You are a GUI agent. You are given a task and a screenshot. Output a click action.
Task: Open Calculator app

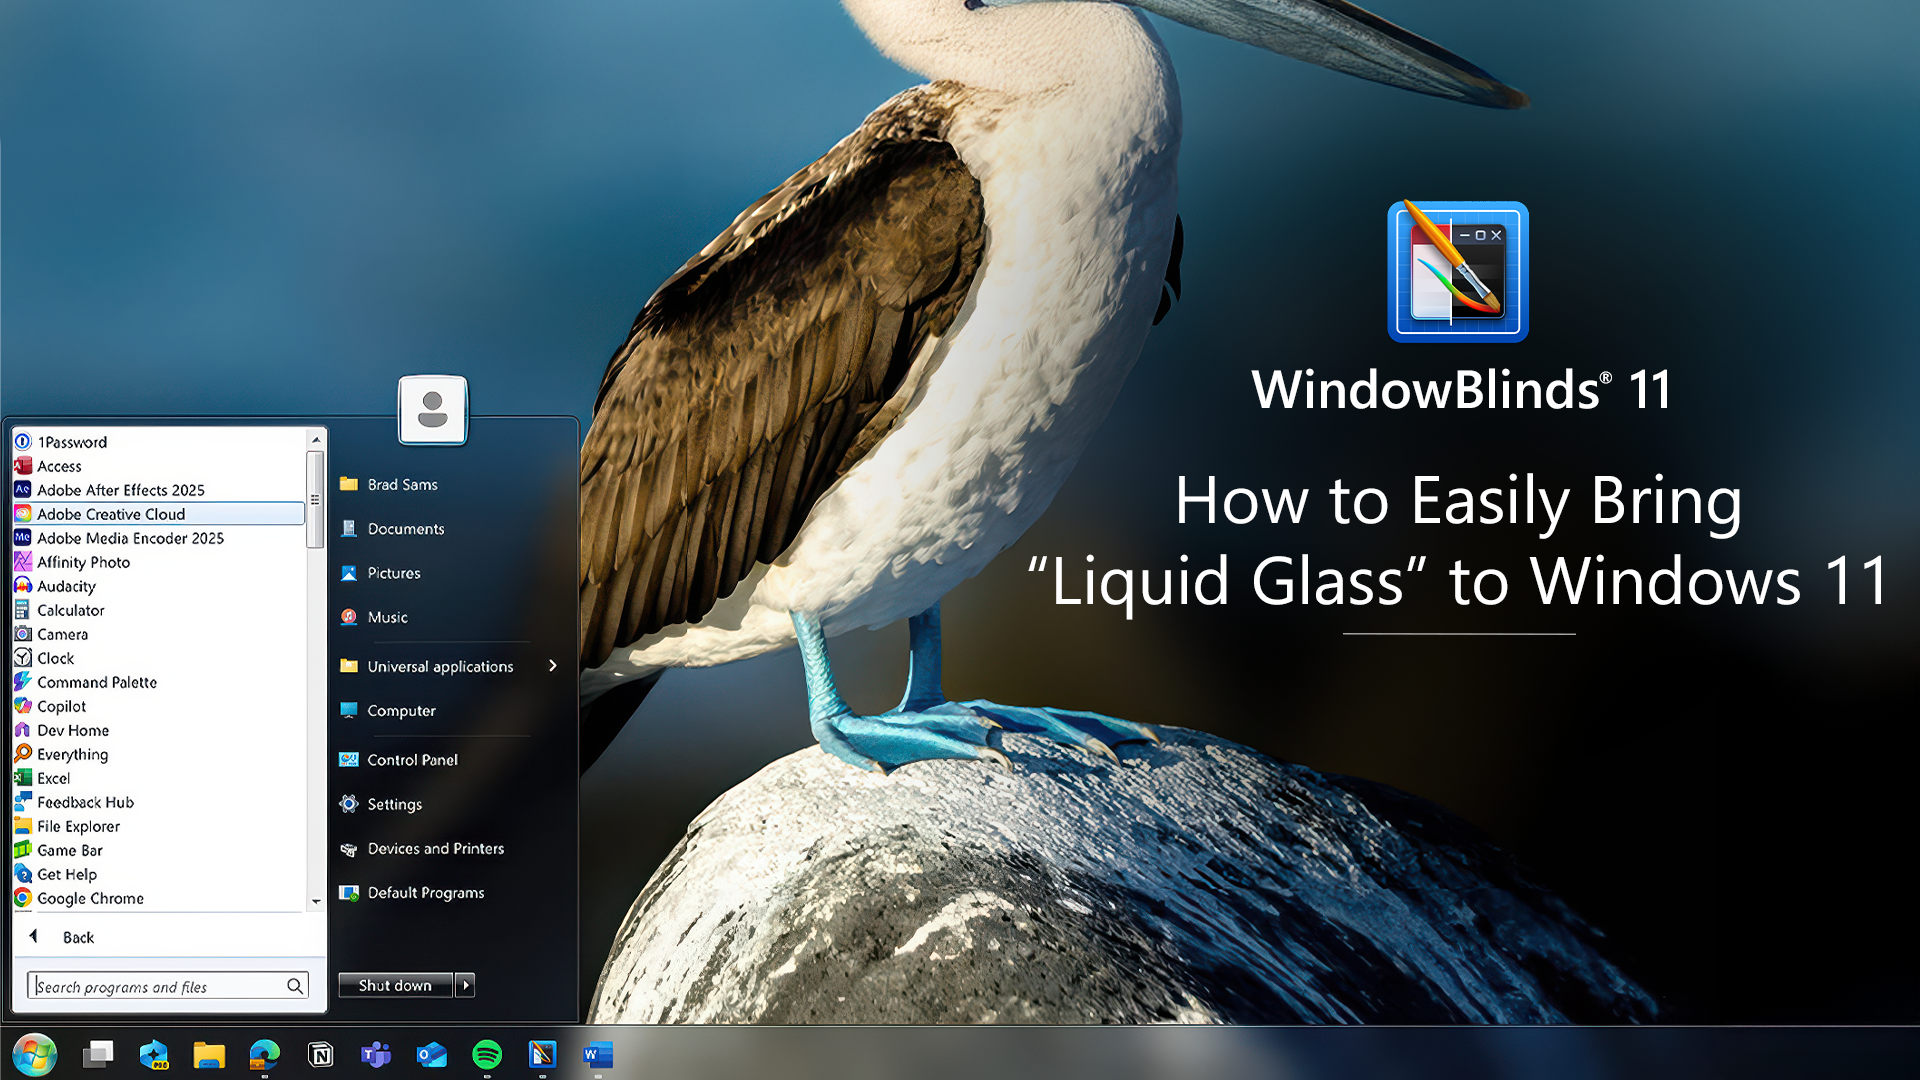(x=159, y=610)
